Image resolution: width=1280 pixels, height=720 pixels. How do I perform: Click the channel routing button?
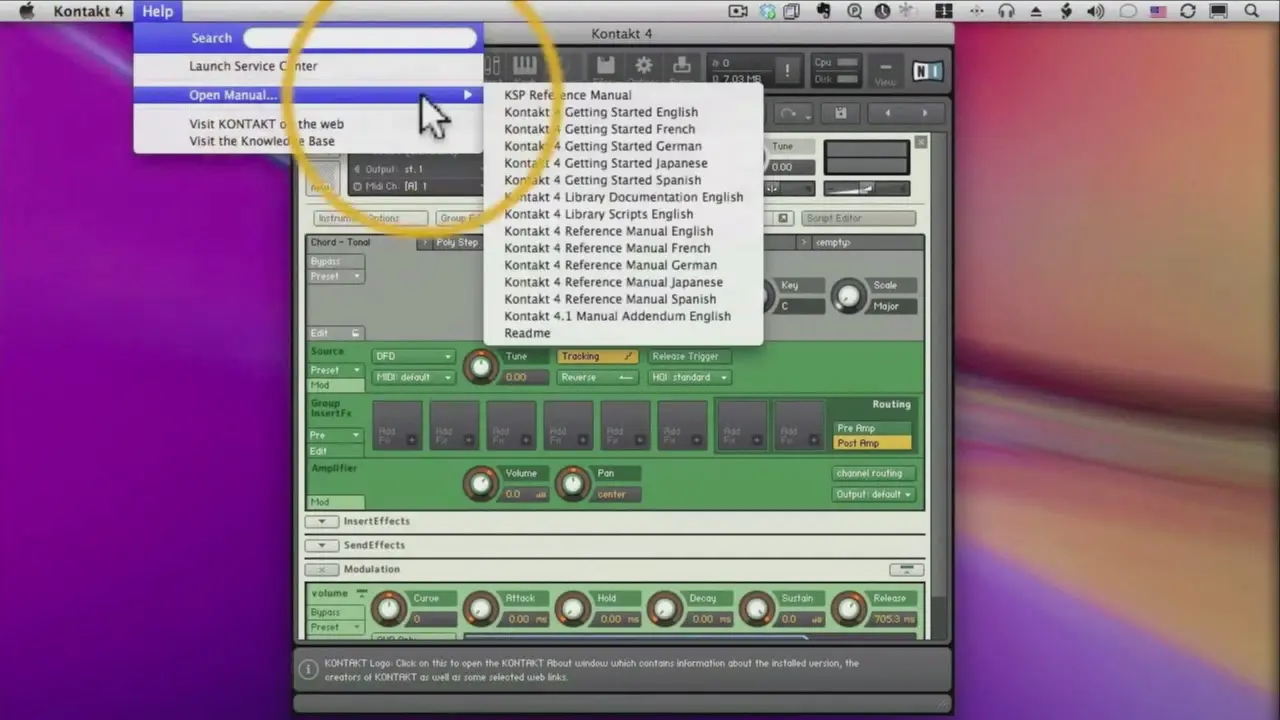tap(873, 473)
